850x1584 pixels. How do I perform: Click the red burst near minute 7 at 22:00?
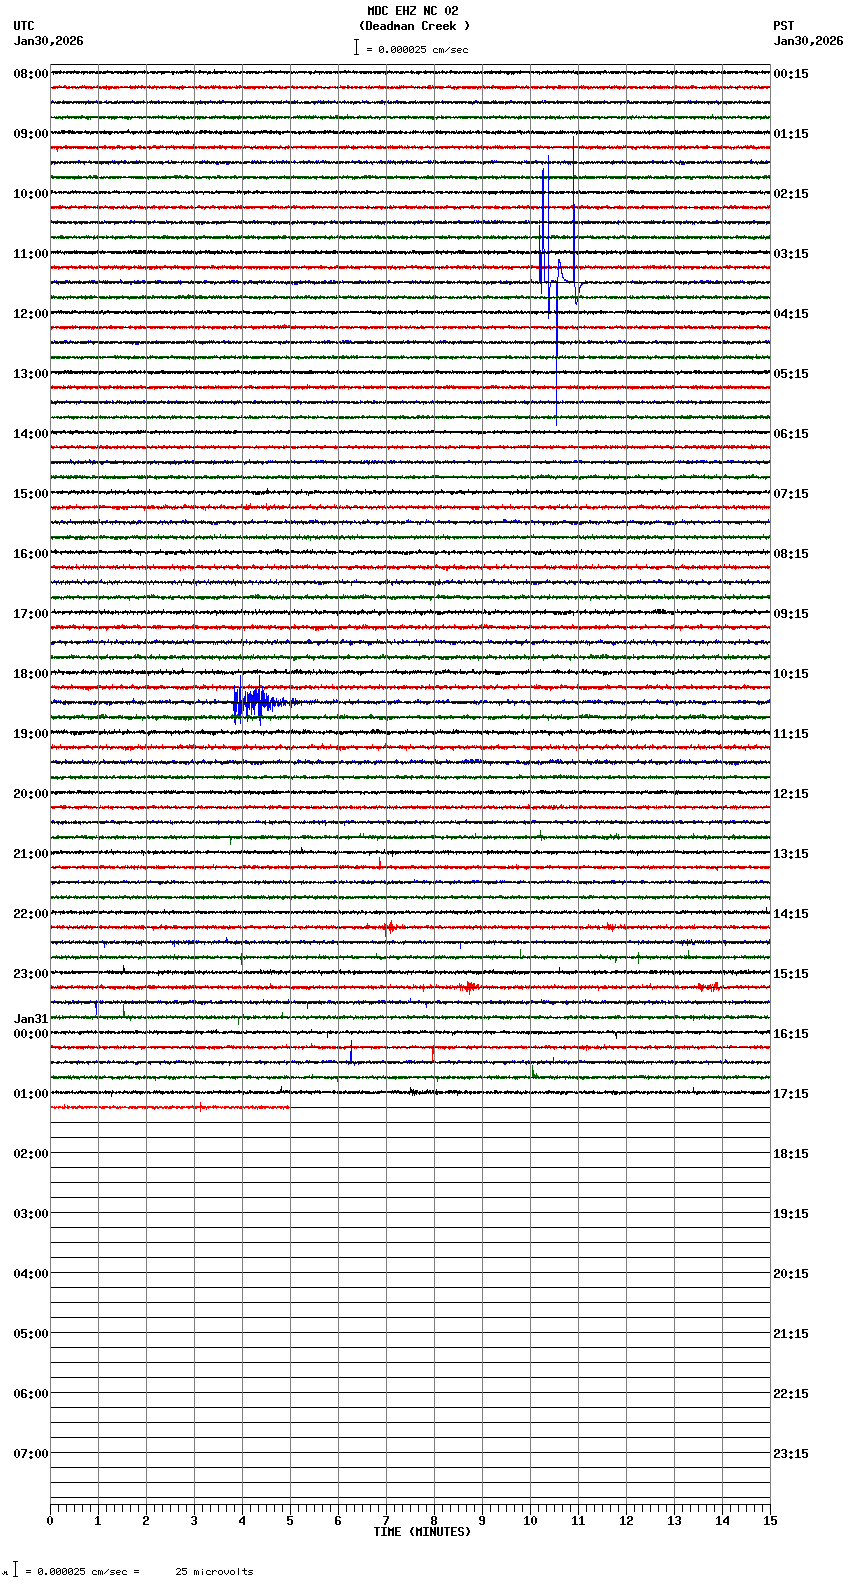click(x=391, y=928)
